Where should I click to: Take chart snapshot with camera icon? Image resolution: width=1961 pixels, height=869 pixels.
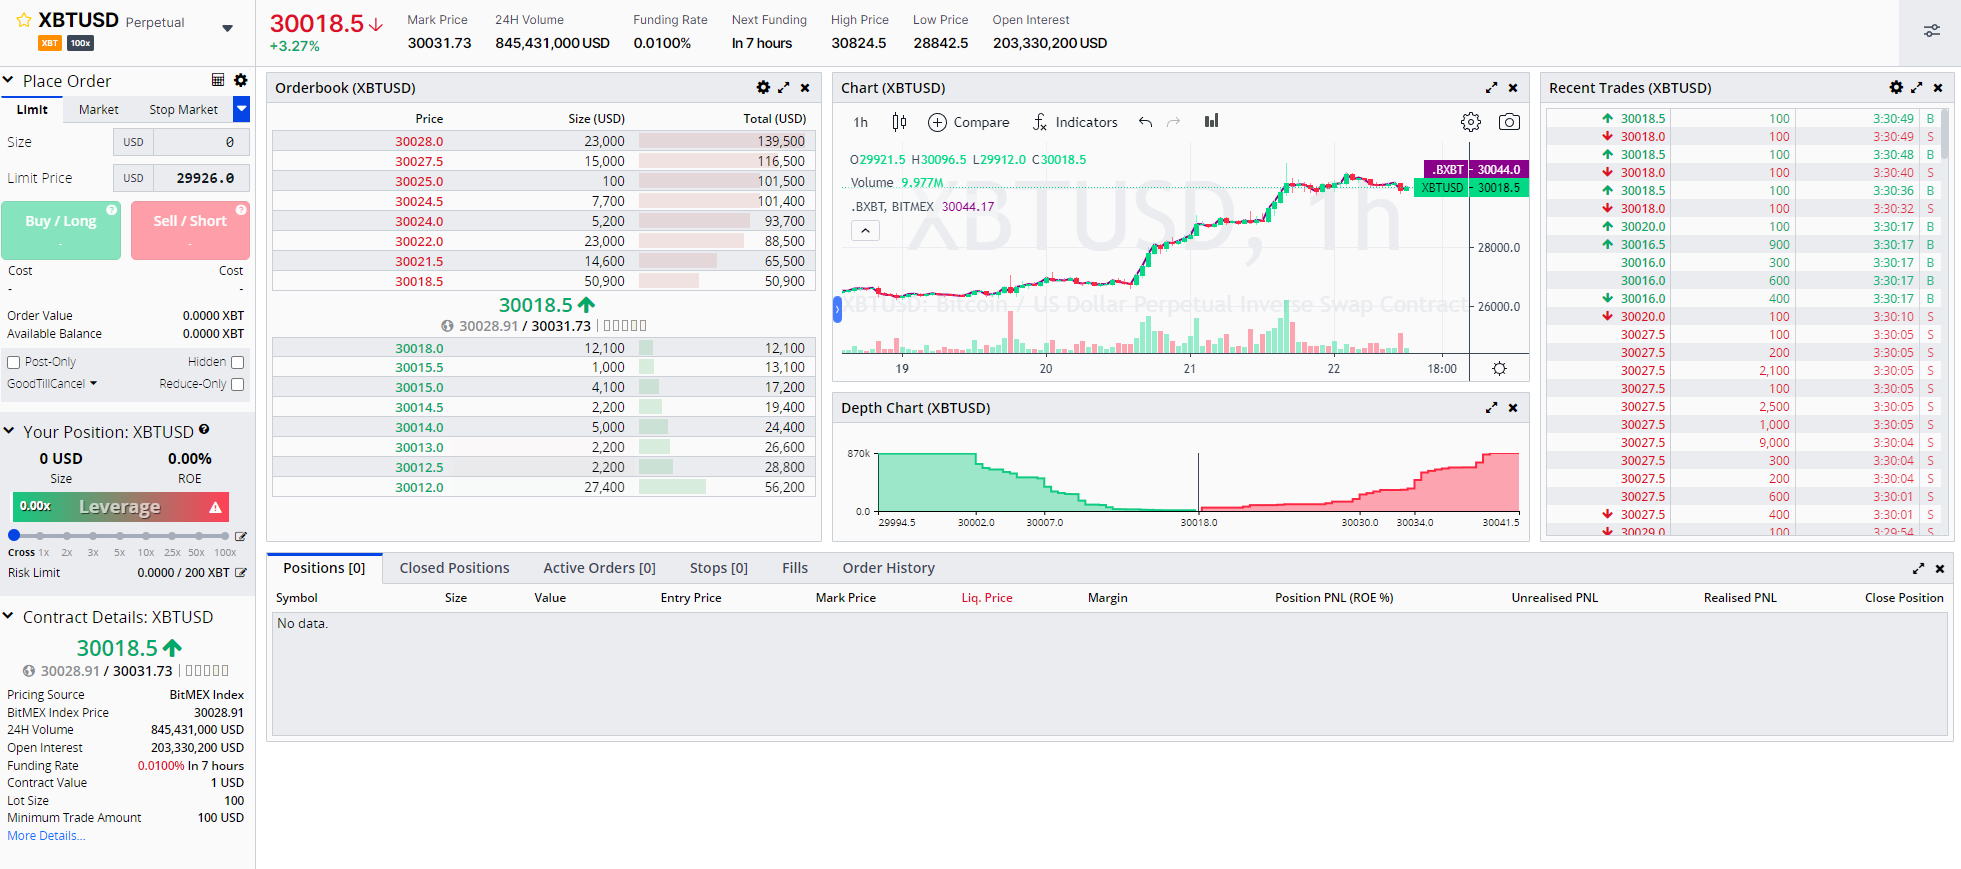[1509, 122]
